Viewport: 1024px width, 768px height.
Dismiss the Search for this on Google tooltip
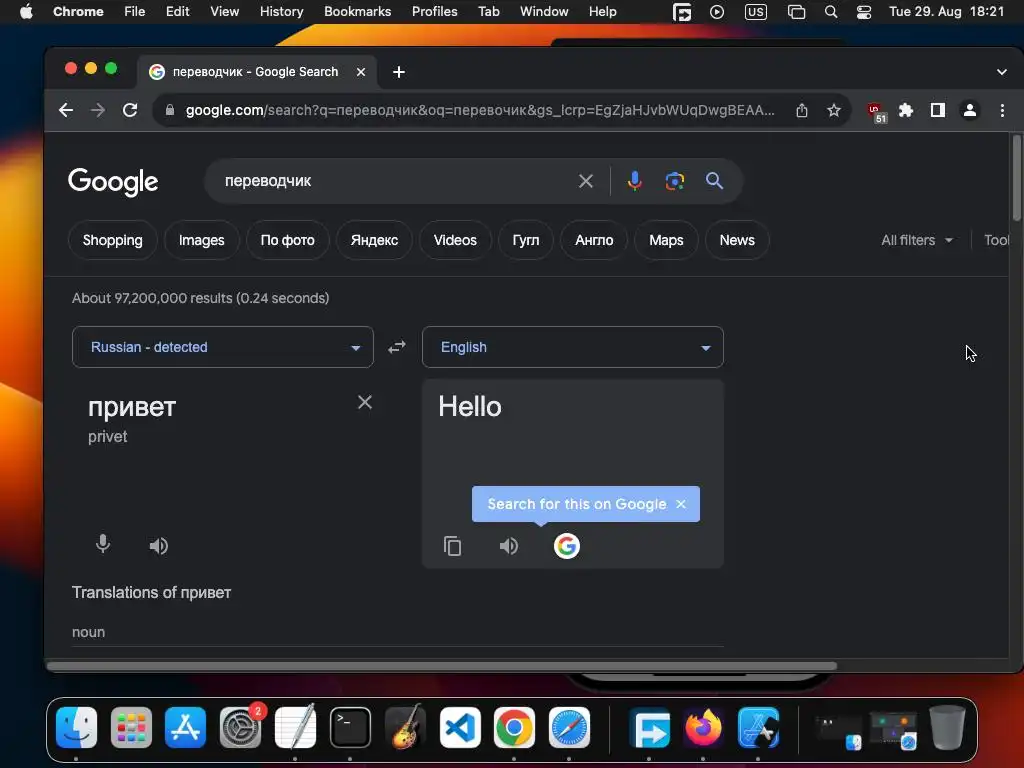click(681, 504)
